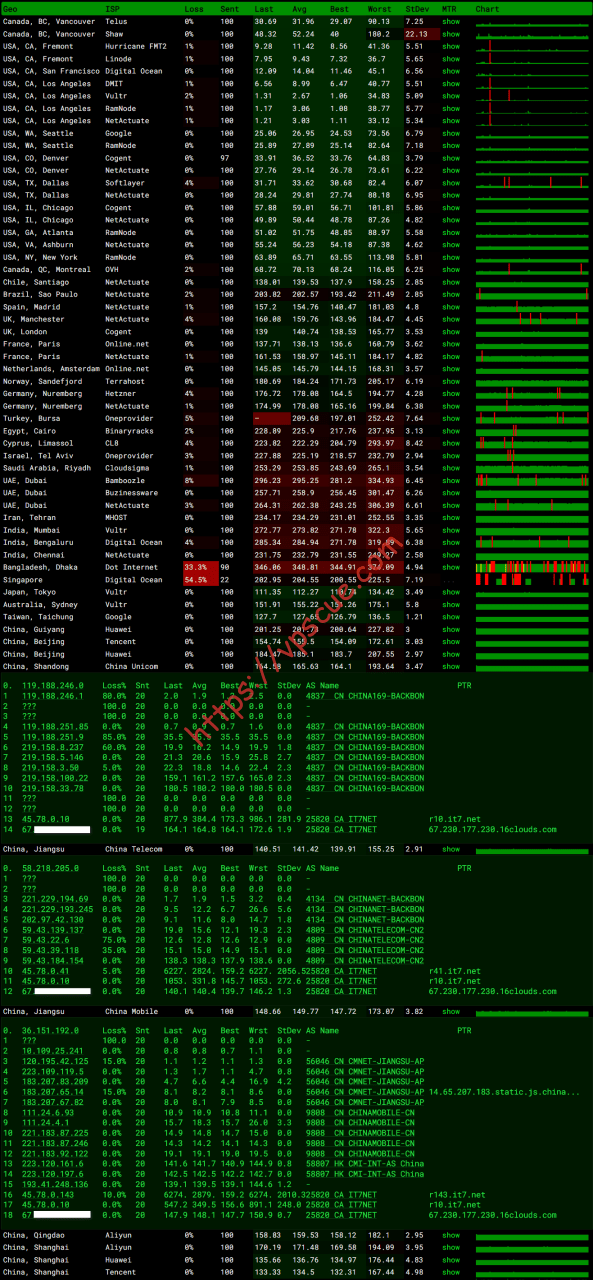The height and width of the screenshot is (1280, 593).
Task: Click the StDev column header in top table
Action: [x=416, y=8]
